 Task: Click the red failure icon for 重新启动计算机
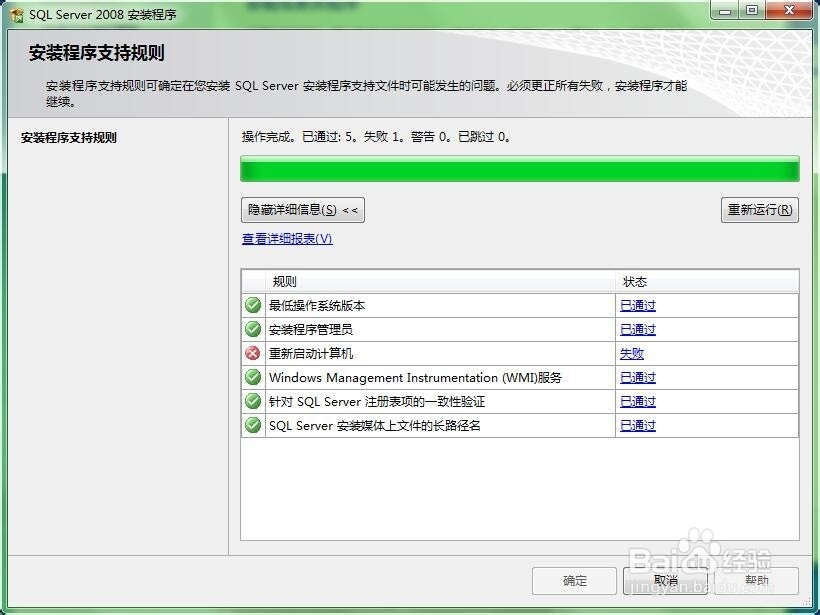252,353
